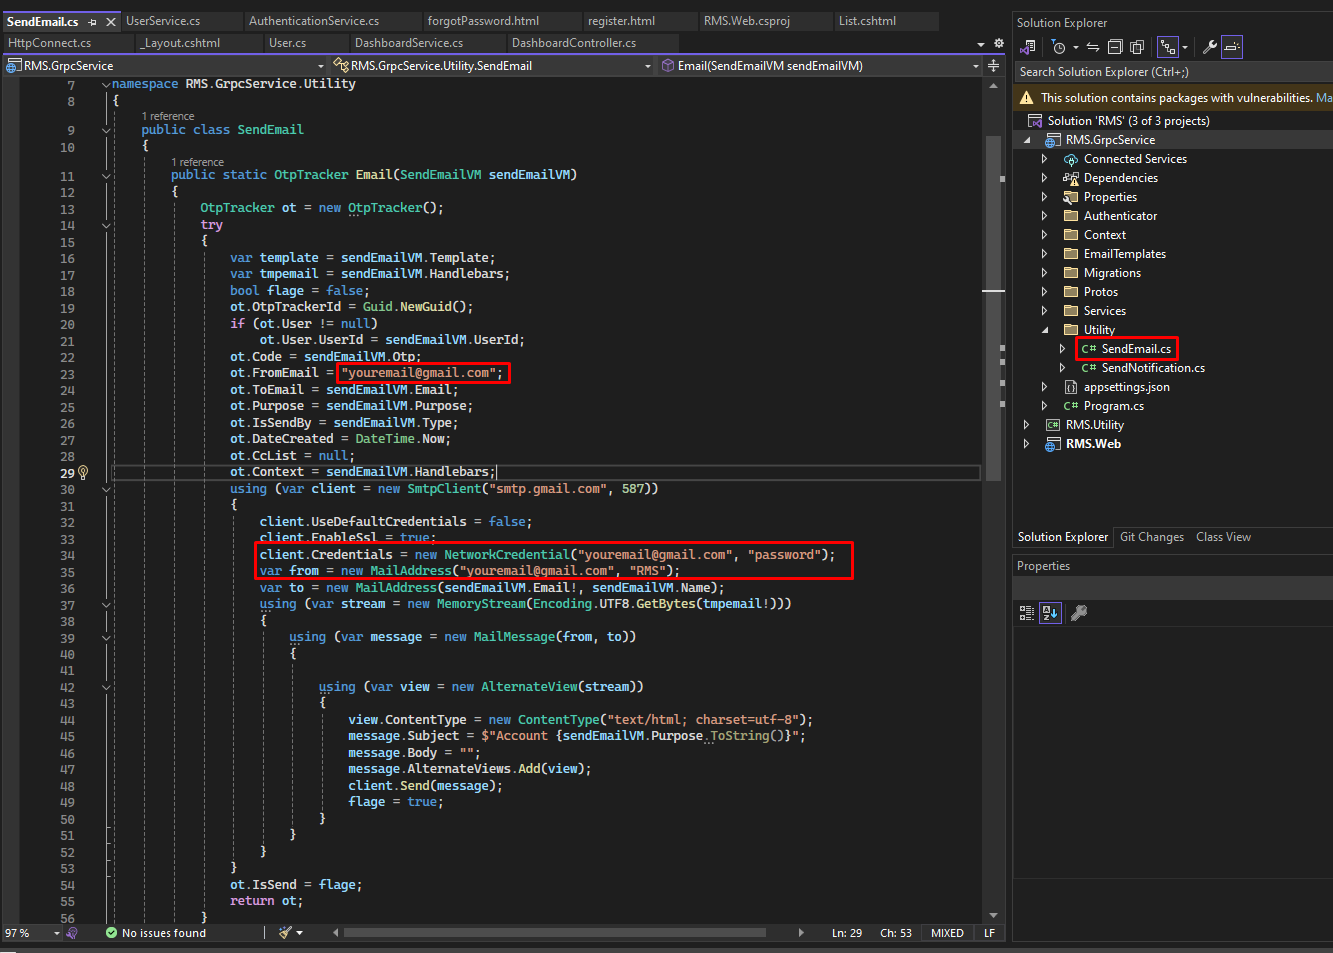Click the window options gear icon above editor
The image size is (1333, 953).
[998, 43]
